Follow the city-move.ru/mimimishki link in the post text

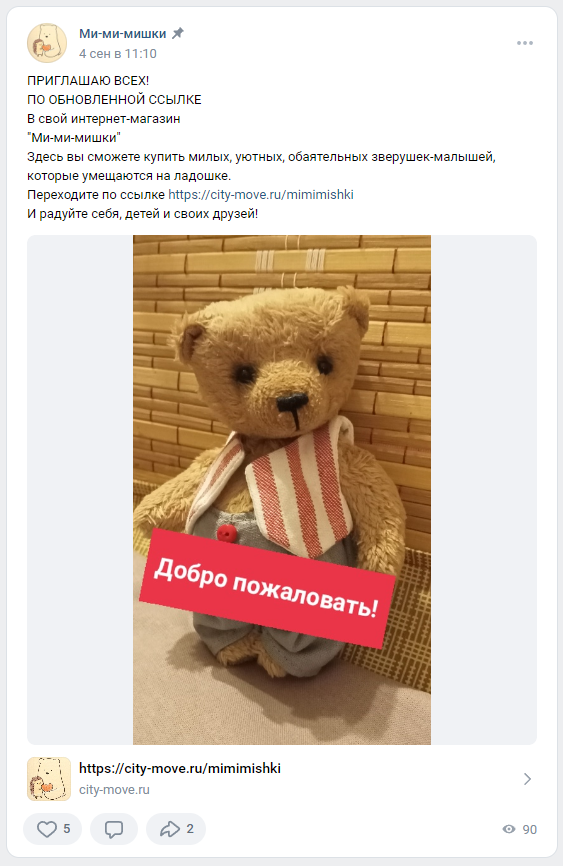tap(261, 194)
